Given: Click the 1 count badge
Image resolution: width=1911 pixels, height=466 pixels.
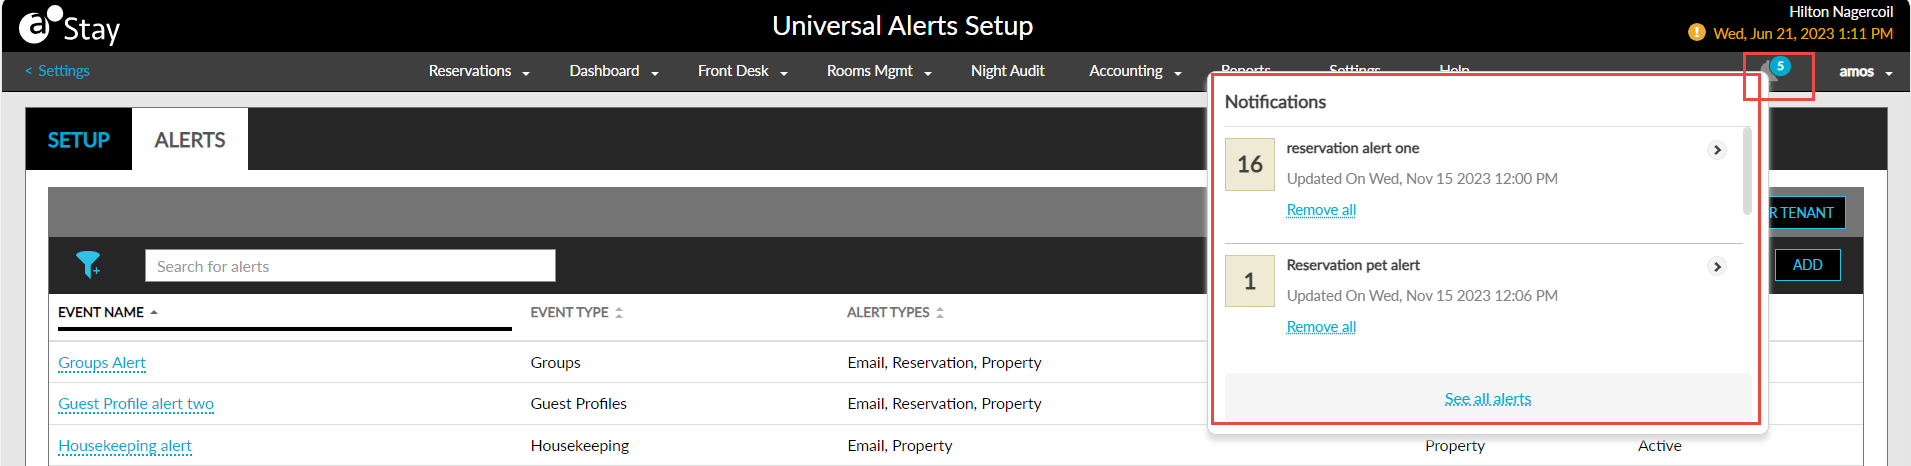Looking at the screenshot, I should pyautogui.click(x=1250, y=281).
